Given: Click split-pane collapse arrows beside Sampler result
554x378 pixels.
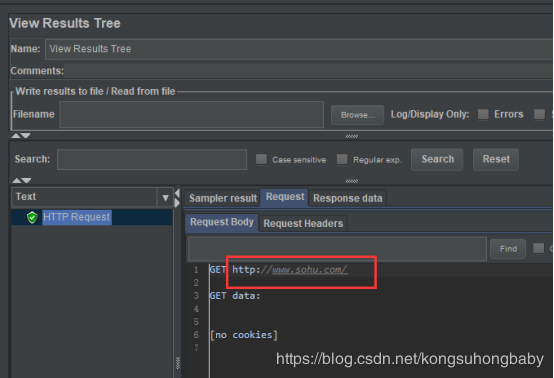Looking at the screenshot, I should (177, 198).
